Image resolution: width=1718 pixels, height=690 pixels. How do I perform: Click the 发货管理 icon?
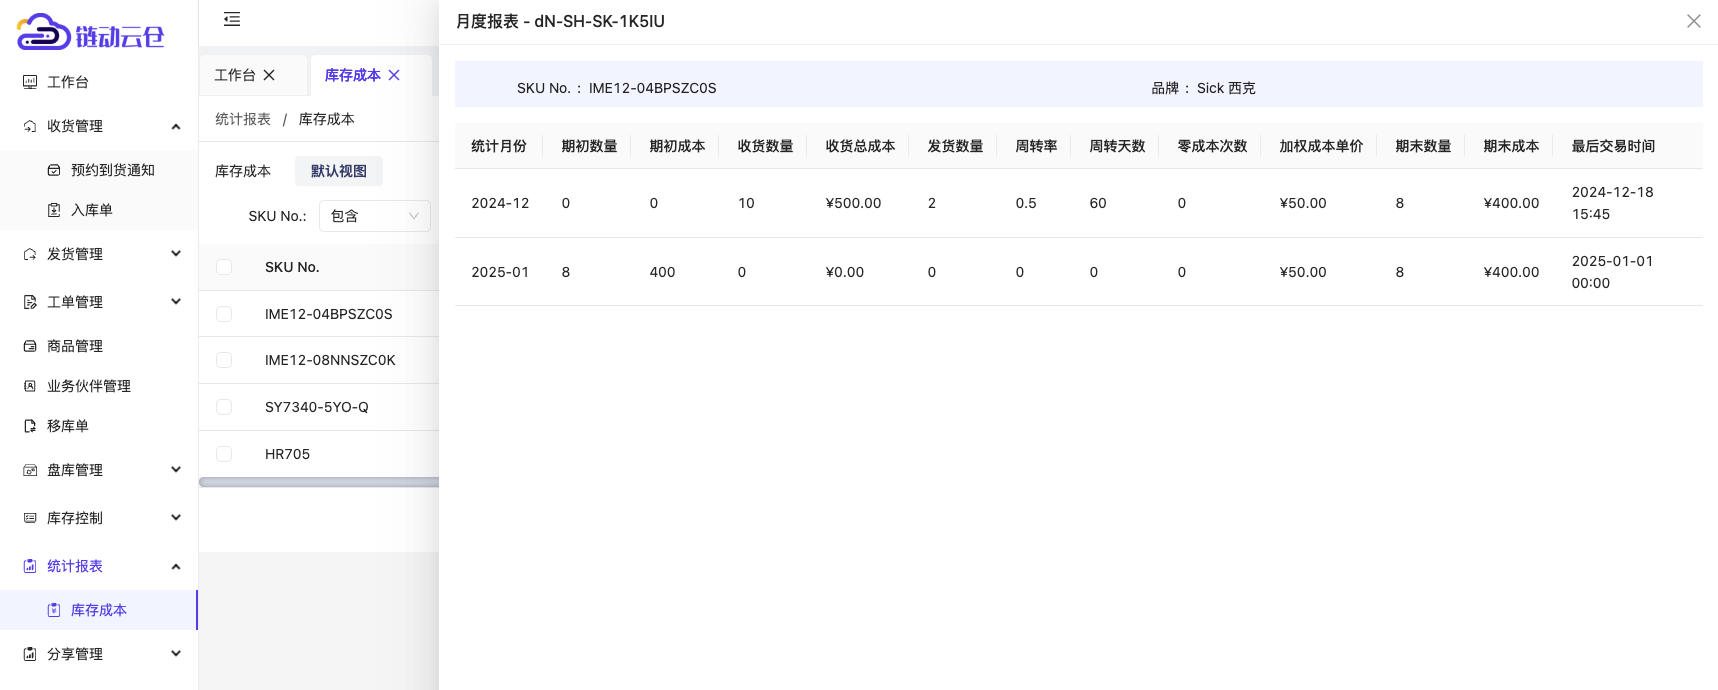click(30, 254)
